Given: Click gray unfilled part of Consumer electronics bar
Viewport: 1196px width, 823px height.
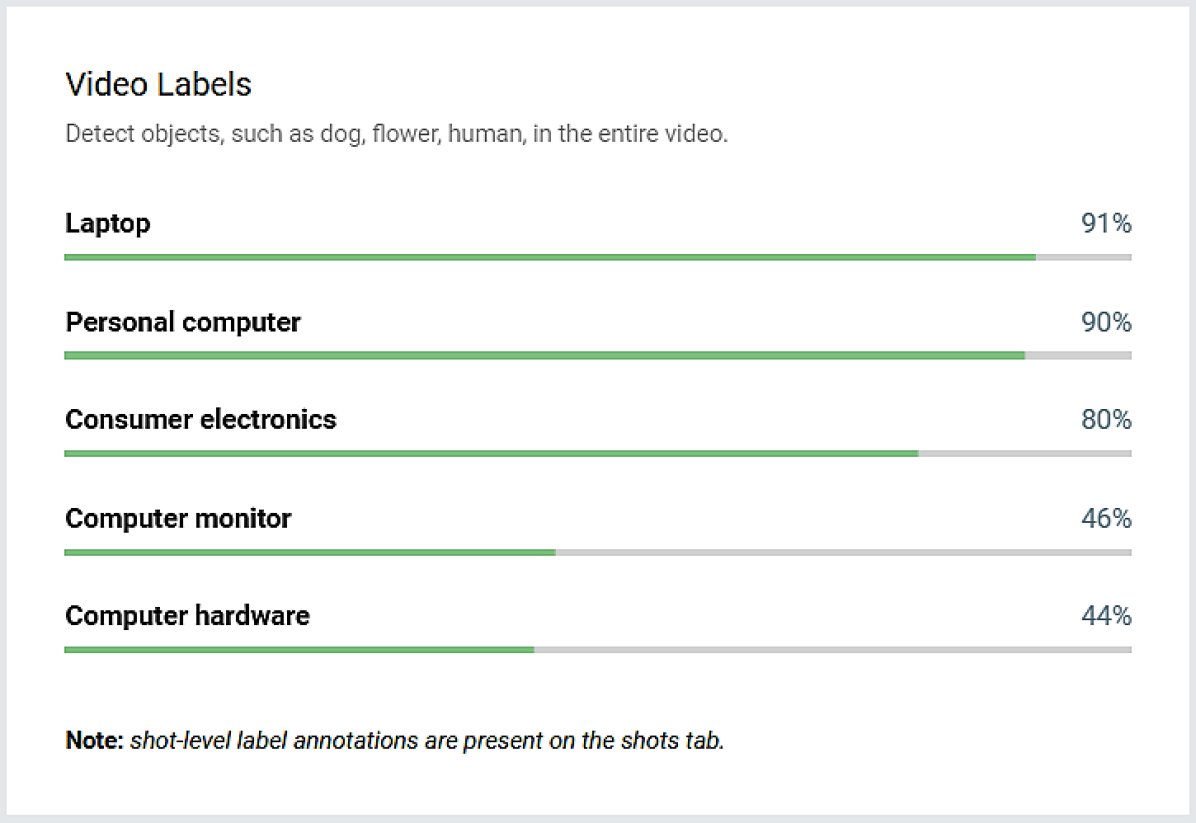Looking at the screenshot, I should (x=1024, y=453).
